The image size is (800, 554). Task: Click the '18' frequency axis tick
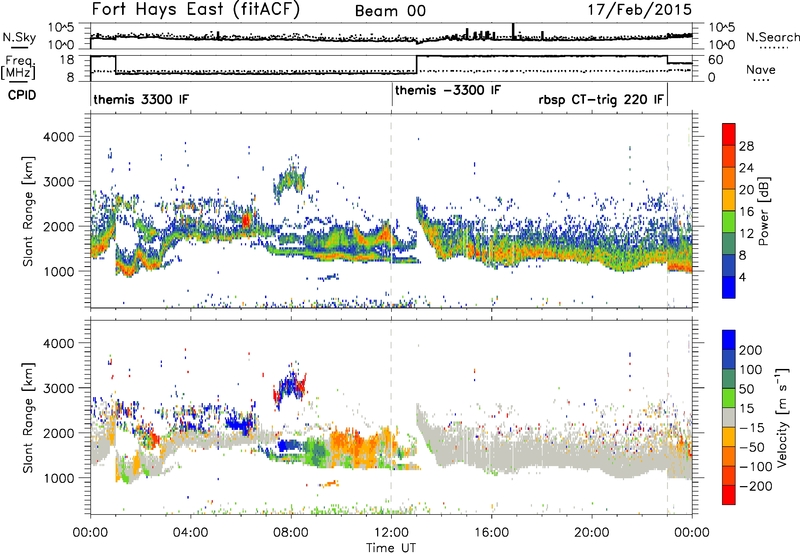[66, 60]
